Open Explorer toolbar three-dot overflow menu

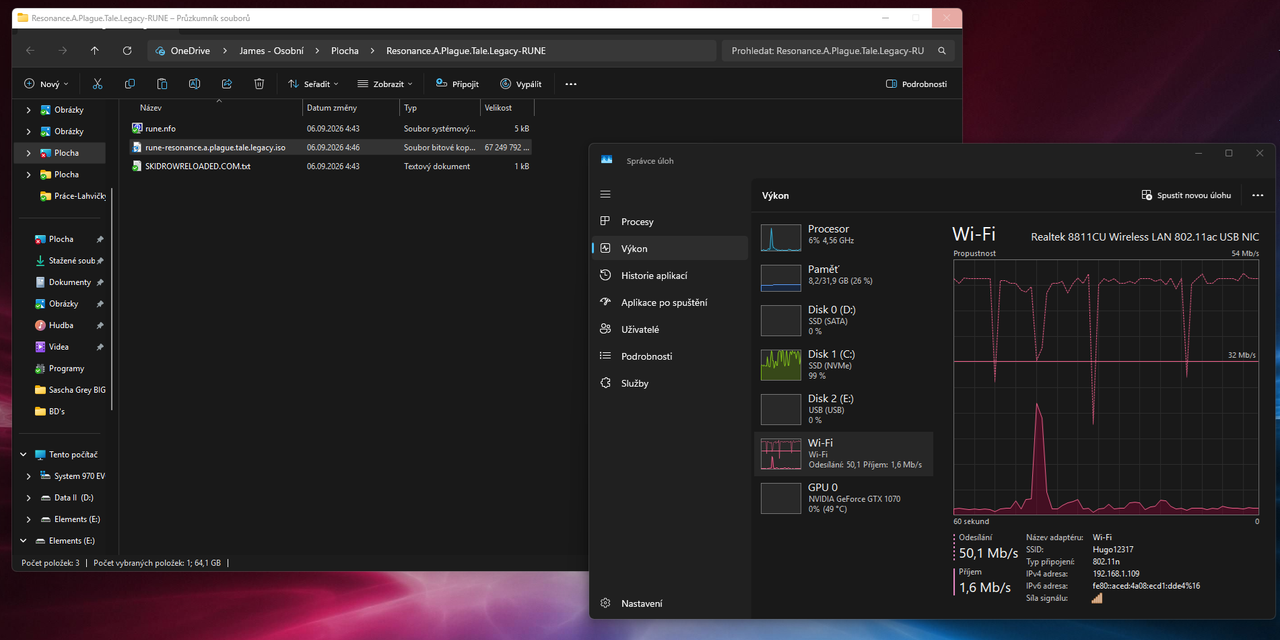[x=571, y=84]
